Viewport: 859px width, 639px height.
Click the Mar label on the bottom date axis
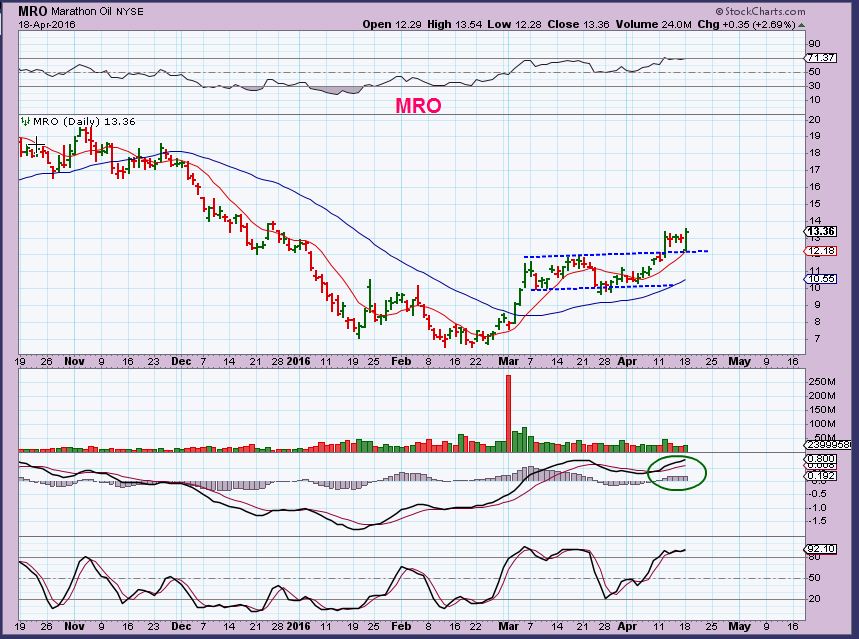point(509,626)
